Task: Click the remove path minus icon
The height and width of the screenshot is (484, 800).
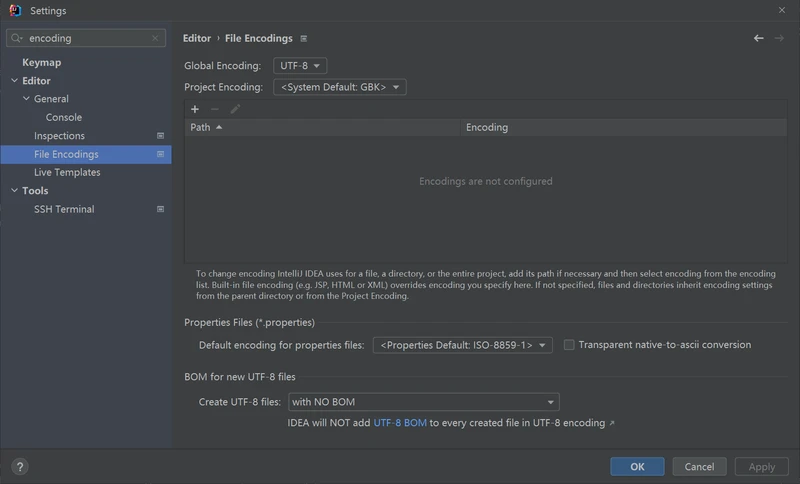Action: pyautogui.click(x=215, y=109)
